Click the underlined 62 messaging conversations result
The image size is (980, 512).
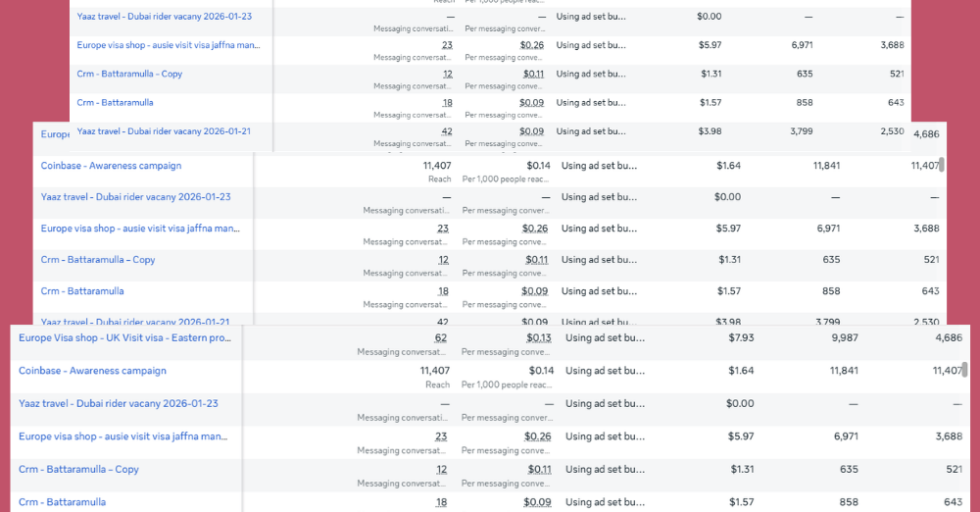pos(440,338)
